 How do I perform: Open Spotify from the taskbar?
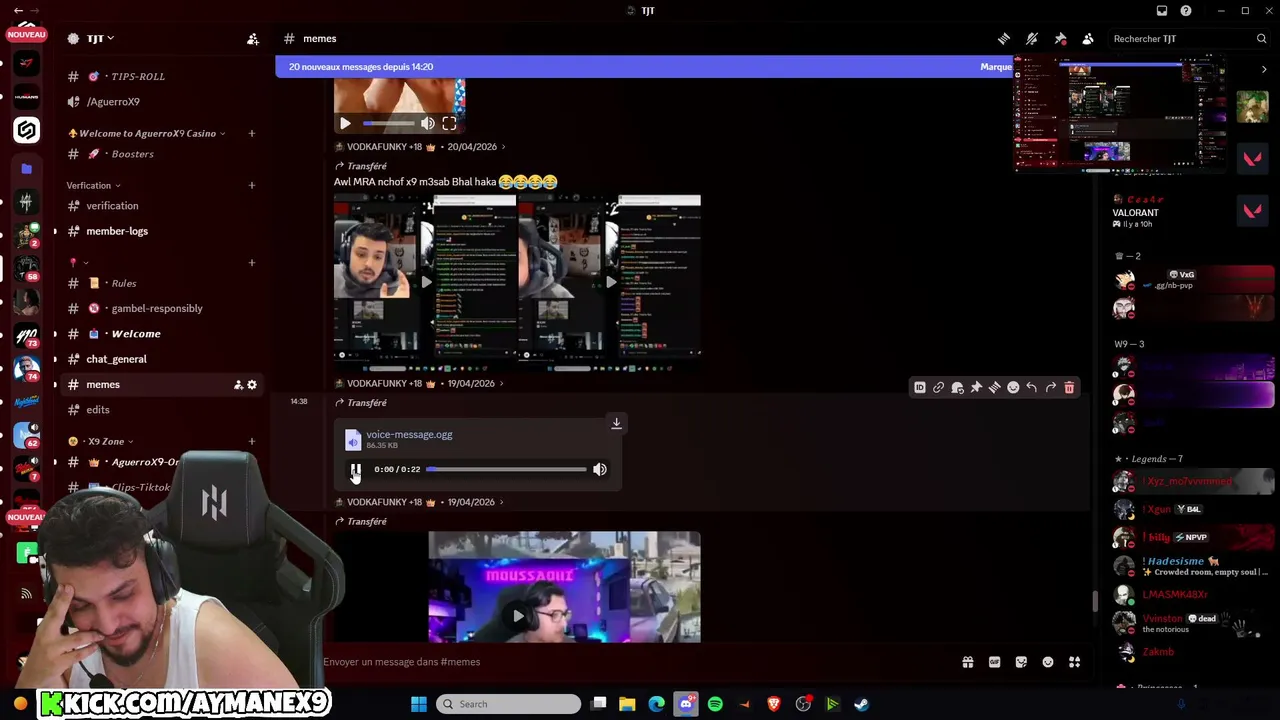tap(715, 704)
